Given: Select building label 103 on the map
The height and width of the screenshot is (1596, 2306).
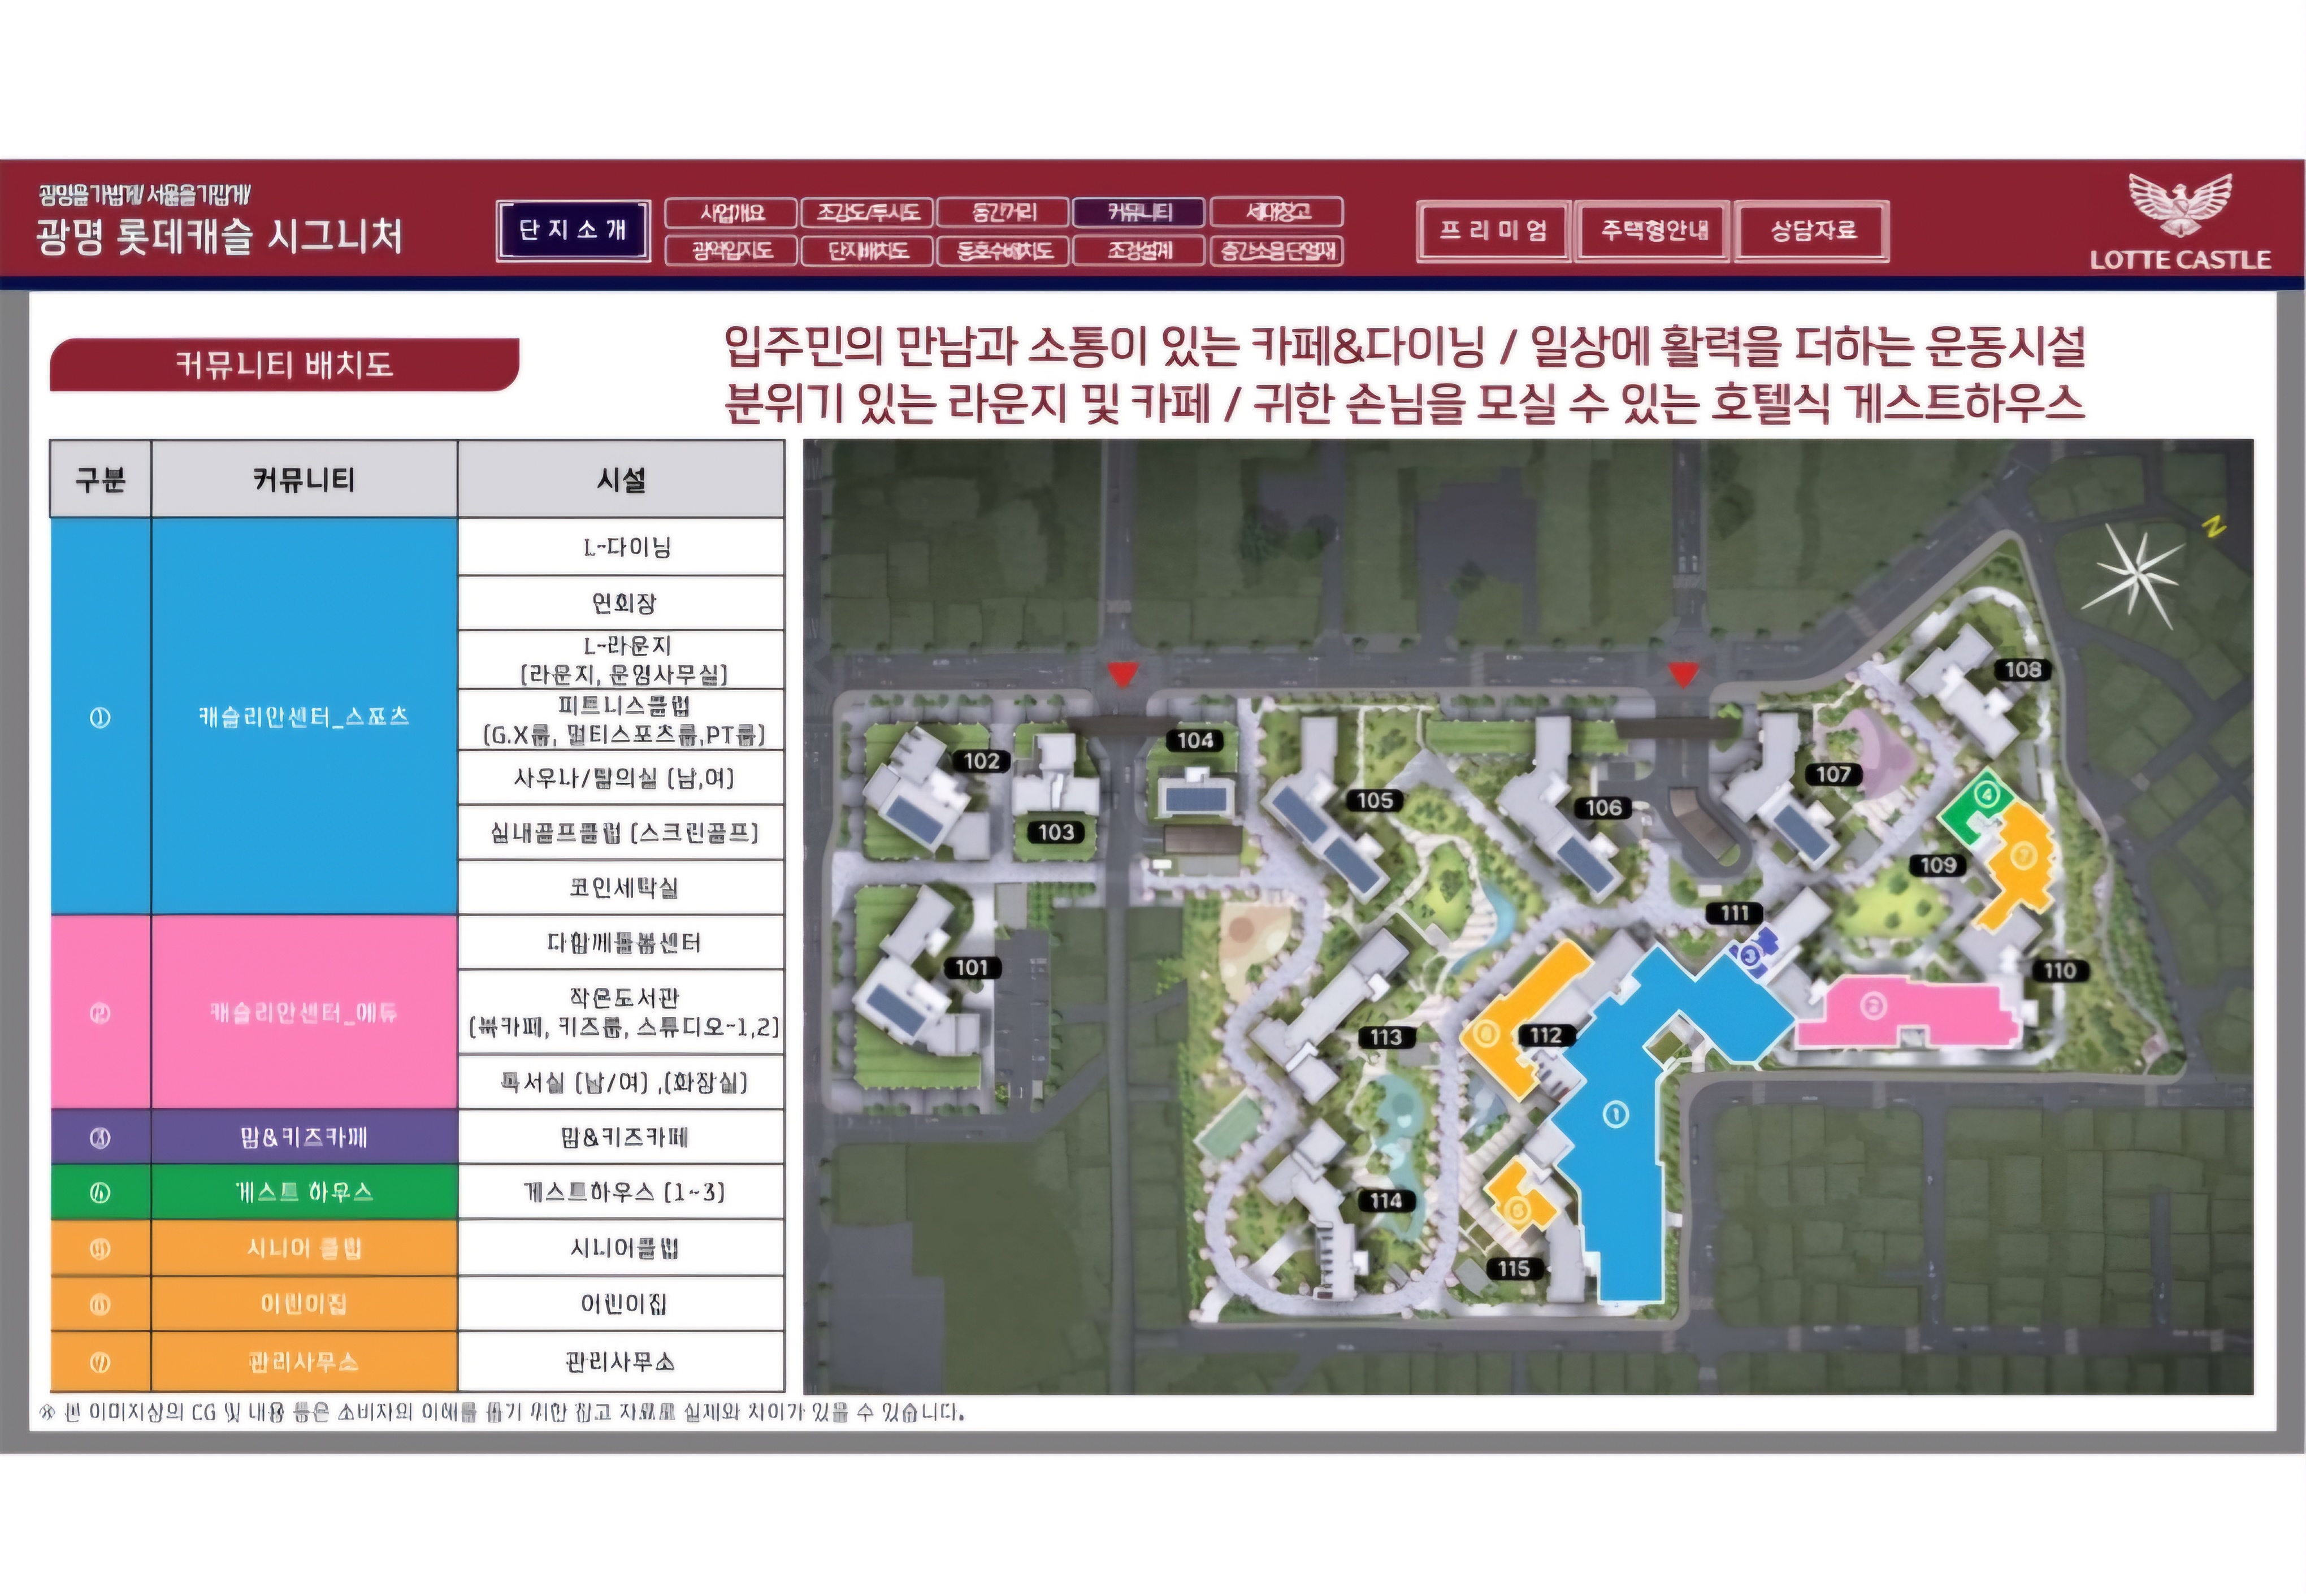Looking at the screenshot, I should point(1056,832).
